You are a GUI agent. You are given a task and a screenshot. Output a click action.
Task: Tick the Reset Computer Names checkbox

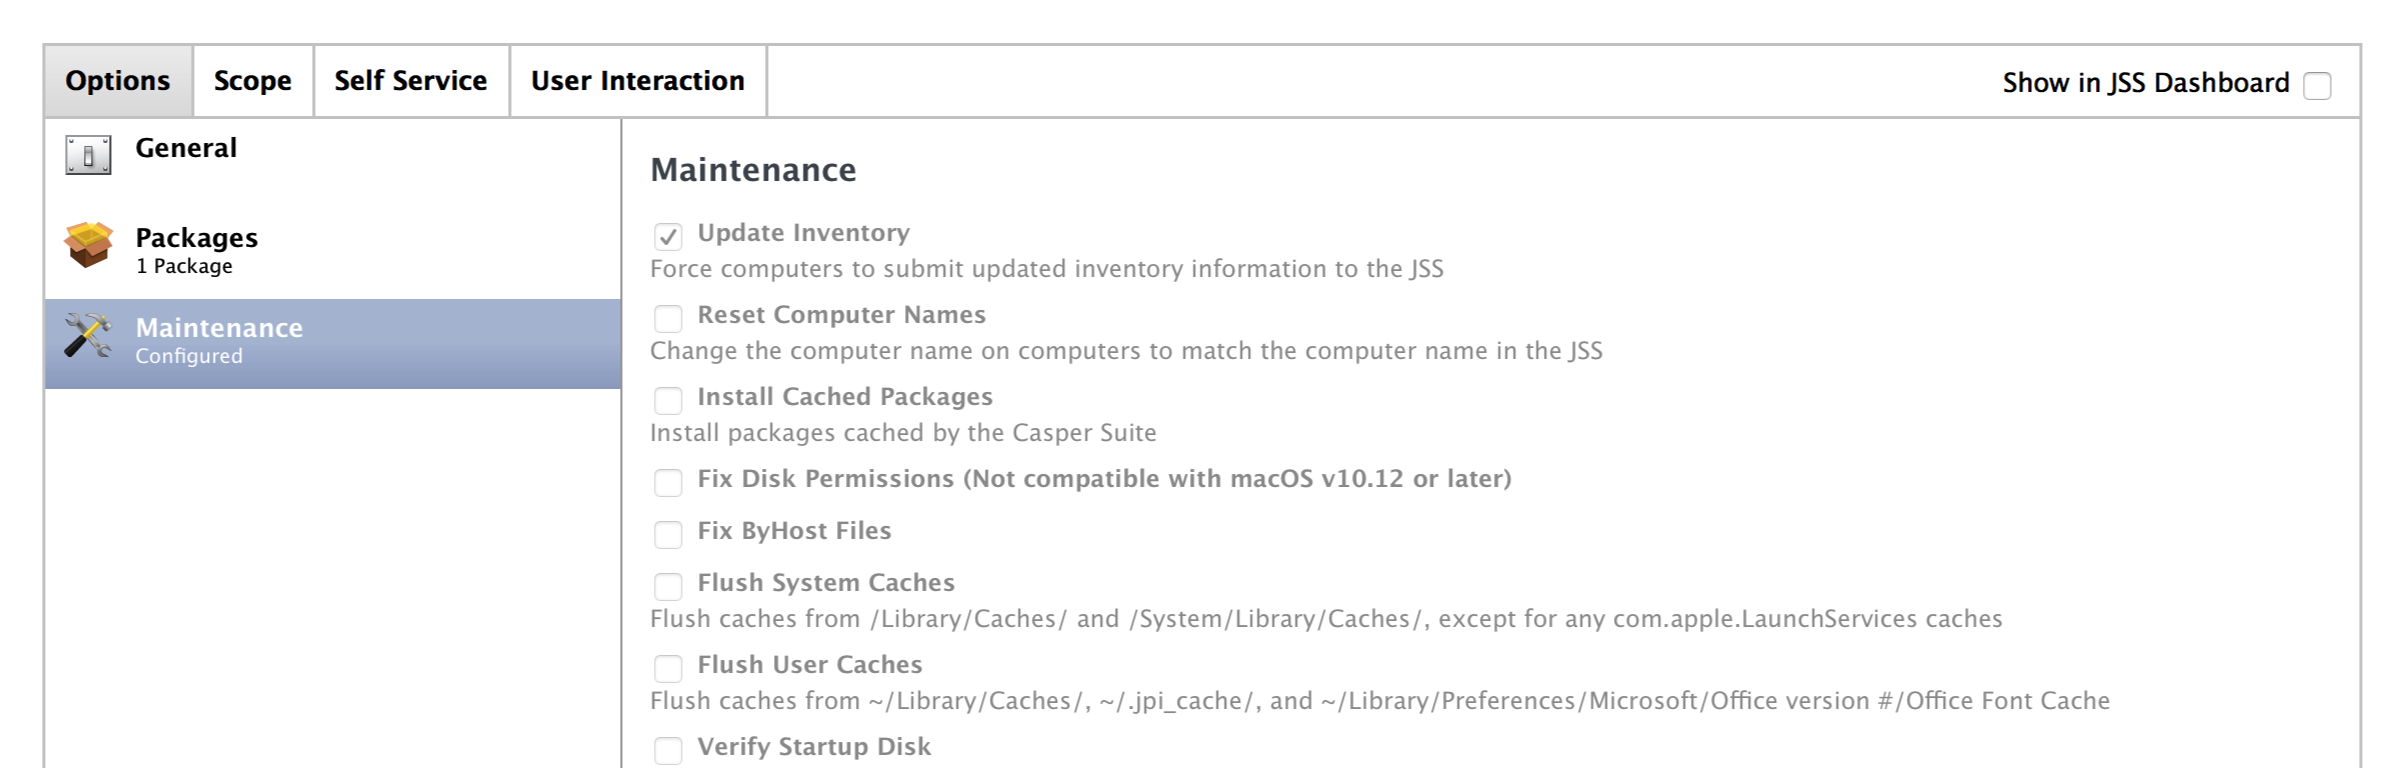point(668,318)
